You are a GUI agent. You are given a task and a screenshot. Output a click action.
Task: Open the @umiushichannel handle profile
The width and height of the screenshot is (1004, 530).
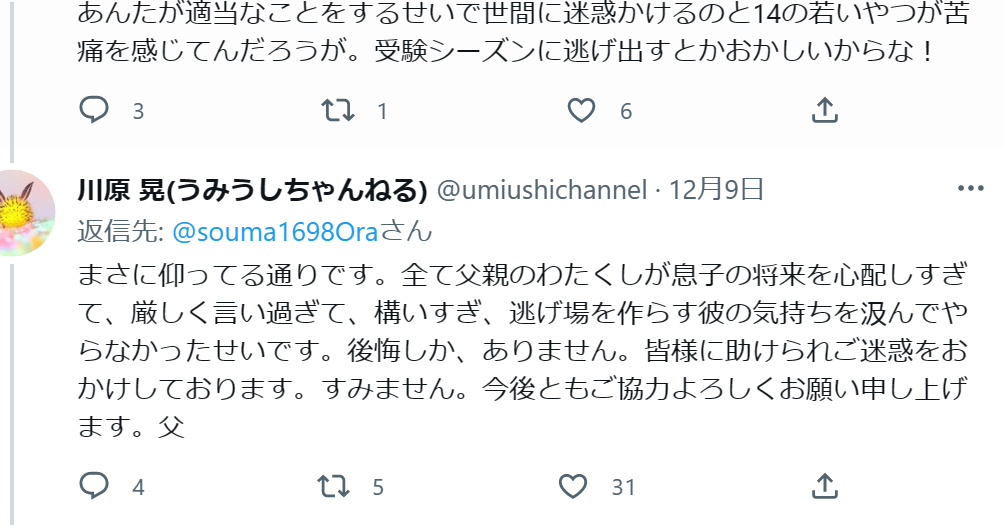(542, 189)
